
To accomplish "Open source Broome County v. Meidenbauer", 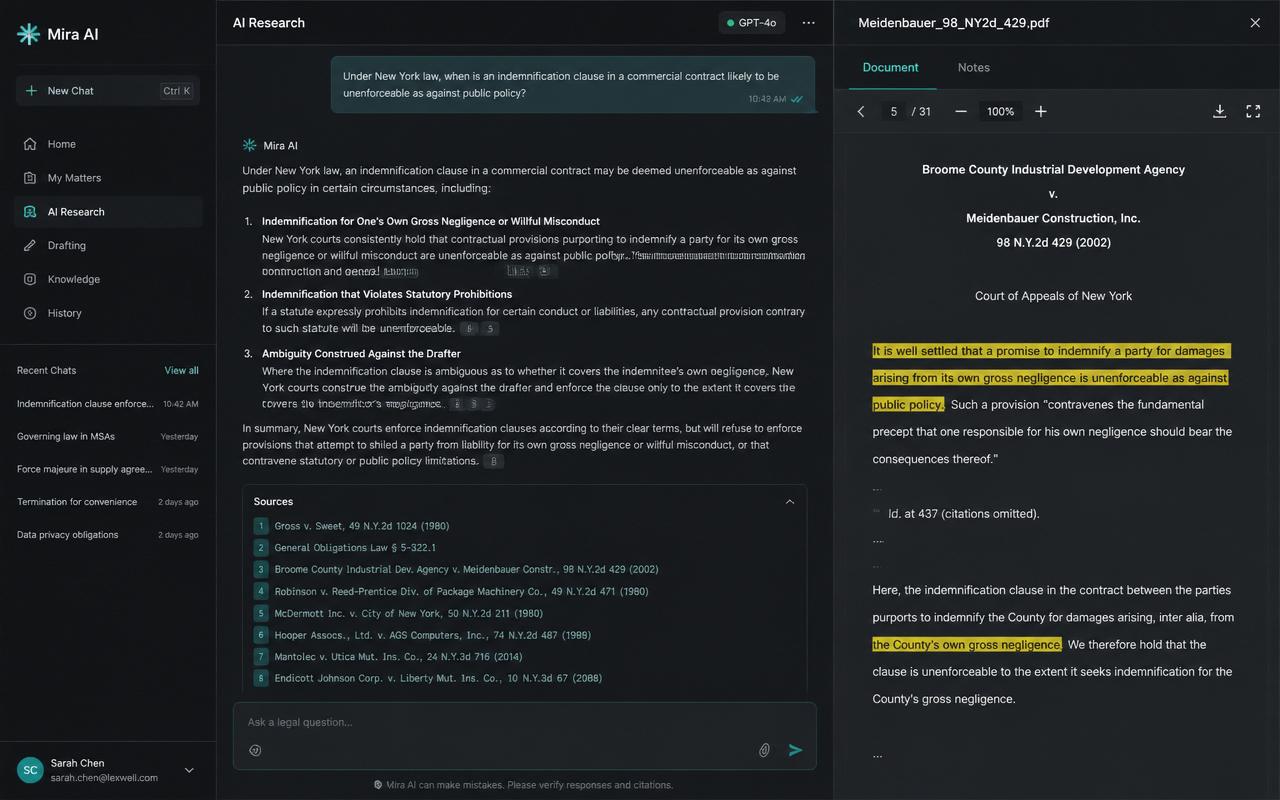I will coord(456,570).
